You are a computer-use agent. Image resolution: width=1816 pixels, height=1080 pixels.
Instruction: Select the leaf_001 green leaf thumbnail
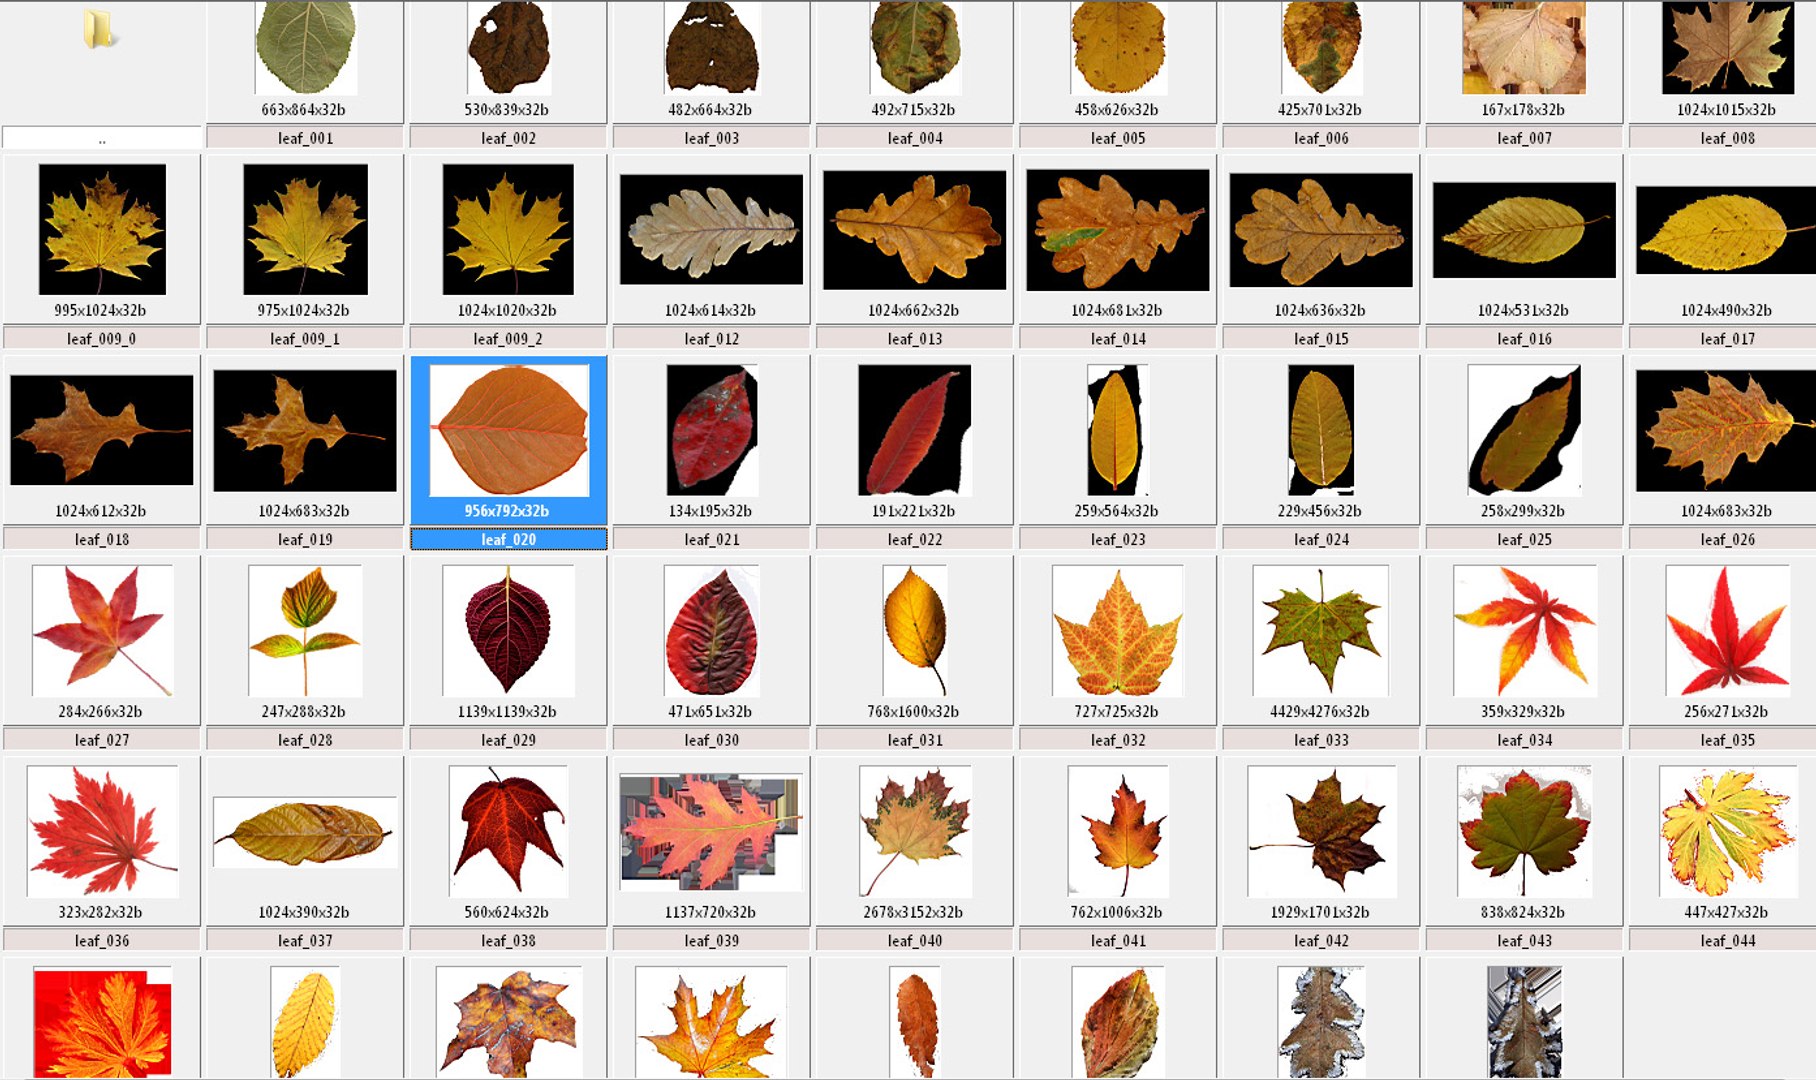point(305,47)
